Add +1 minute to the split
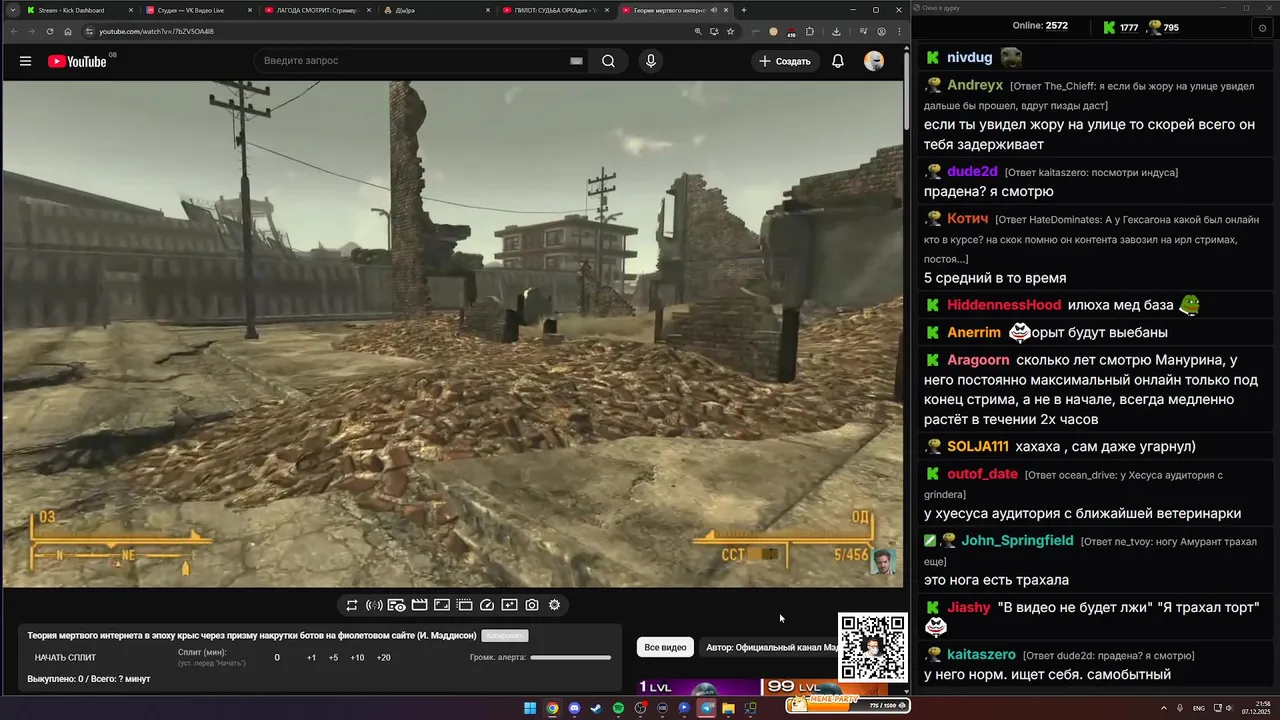This screenshot has width=1280, height=720. coord(311,658)
